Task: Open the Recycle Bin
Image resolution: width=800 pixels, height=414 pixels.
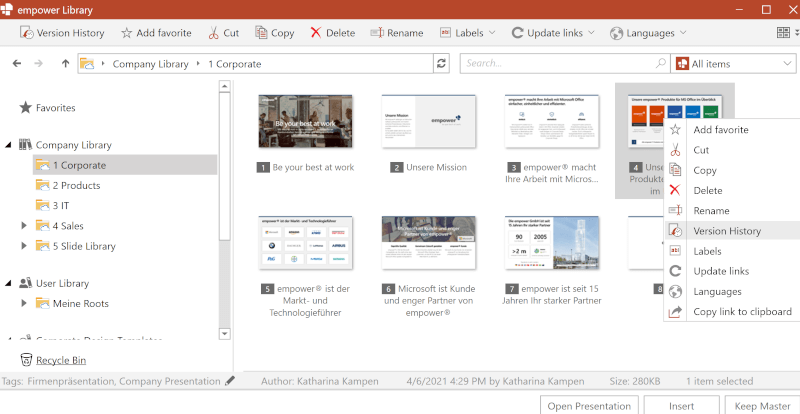Action: pos(61,360)
